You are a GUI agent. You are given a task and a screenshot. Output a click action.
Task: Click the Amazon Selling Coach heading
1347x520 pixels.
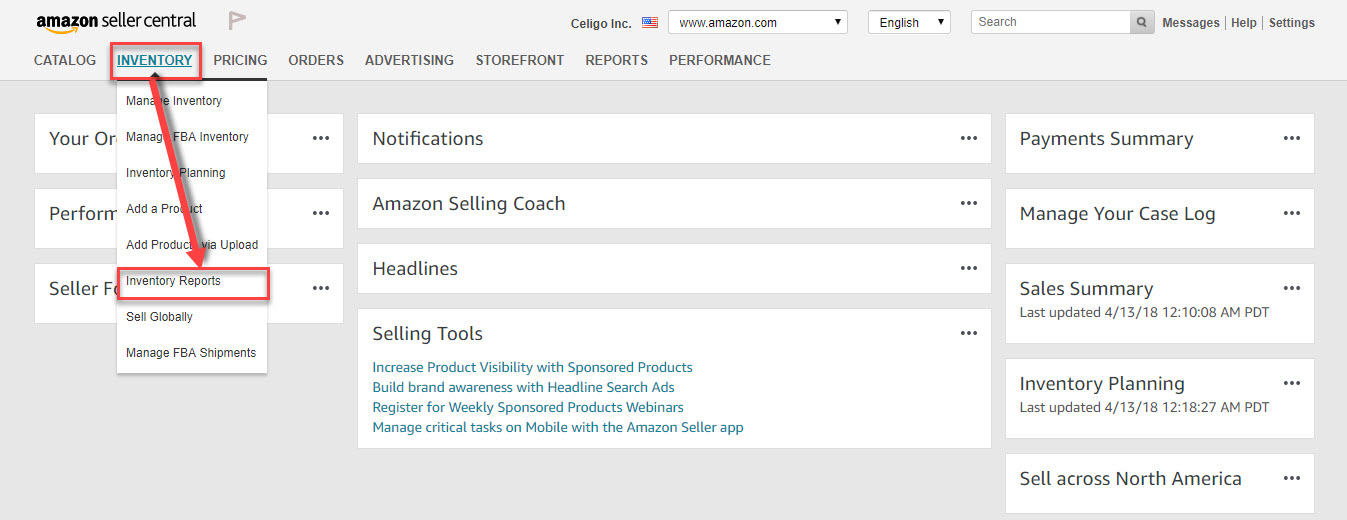pyautogui.click(x=469, y=204)
